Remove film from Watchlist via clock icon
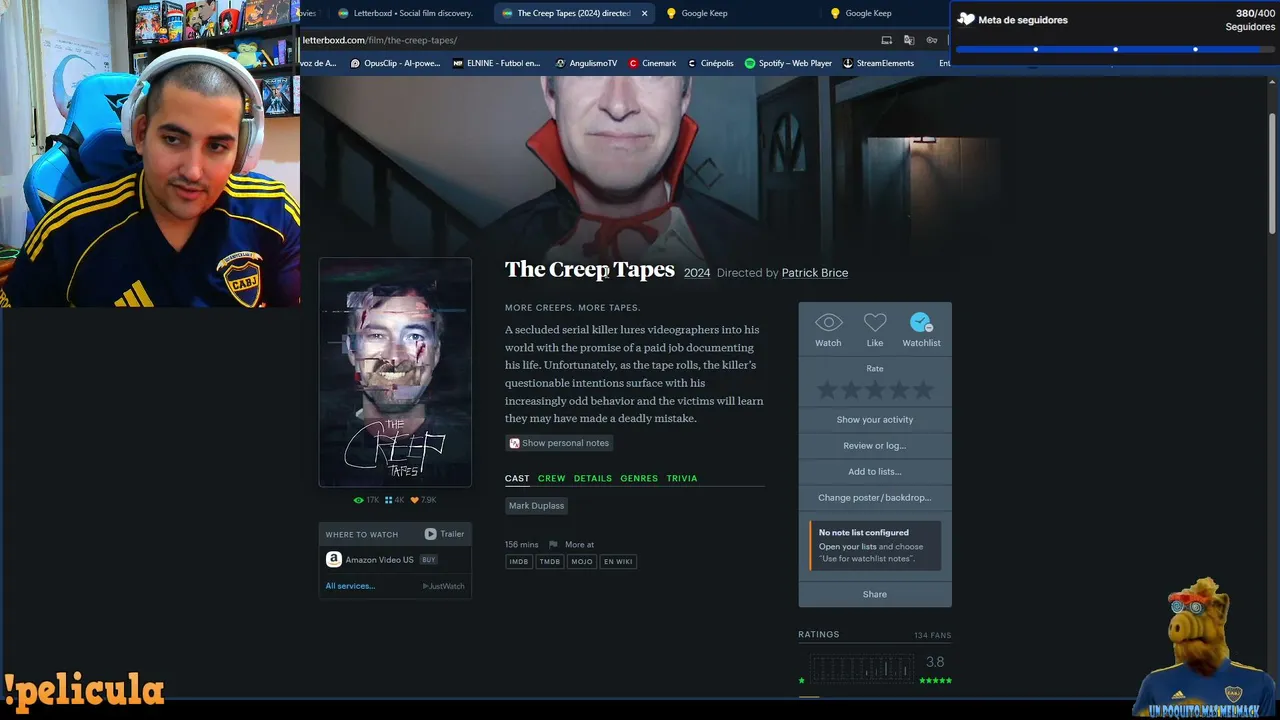1280x720 pixels. click(x=921, y=323)
